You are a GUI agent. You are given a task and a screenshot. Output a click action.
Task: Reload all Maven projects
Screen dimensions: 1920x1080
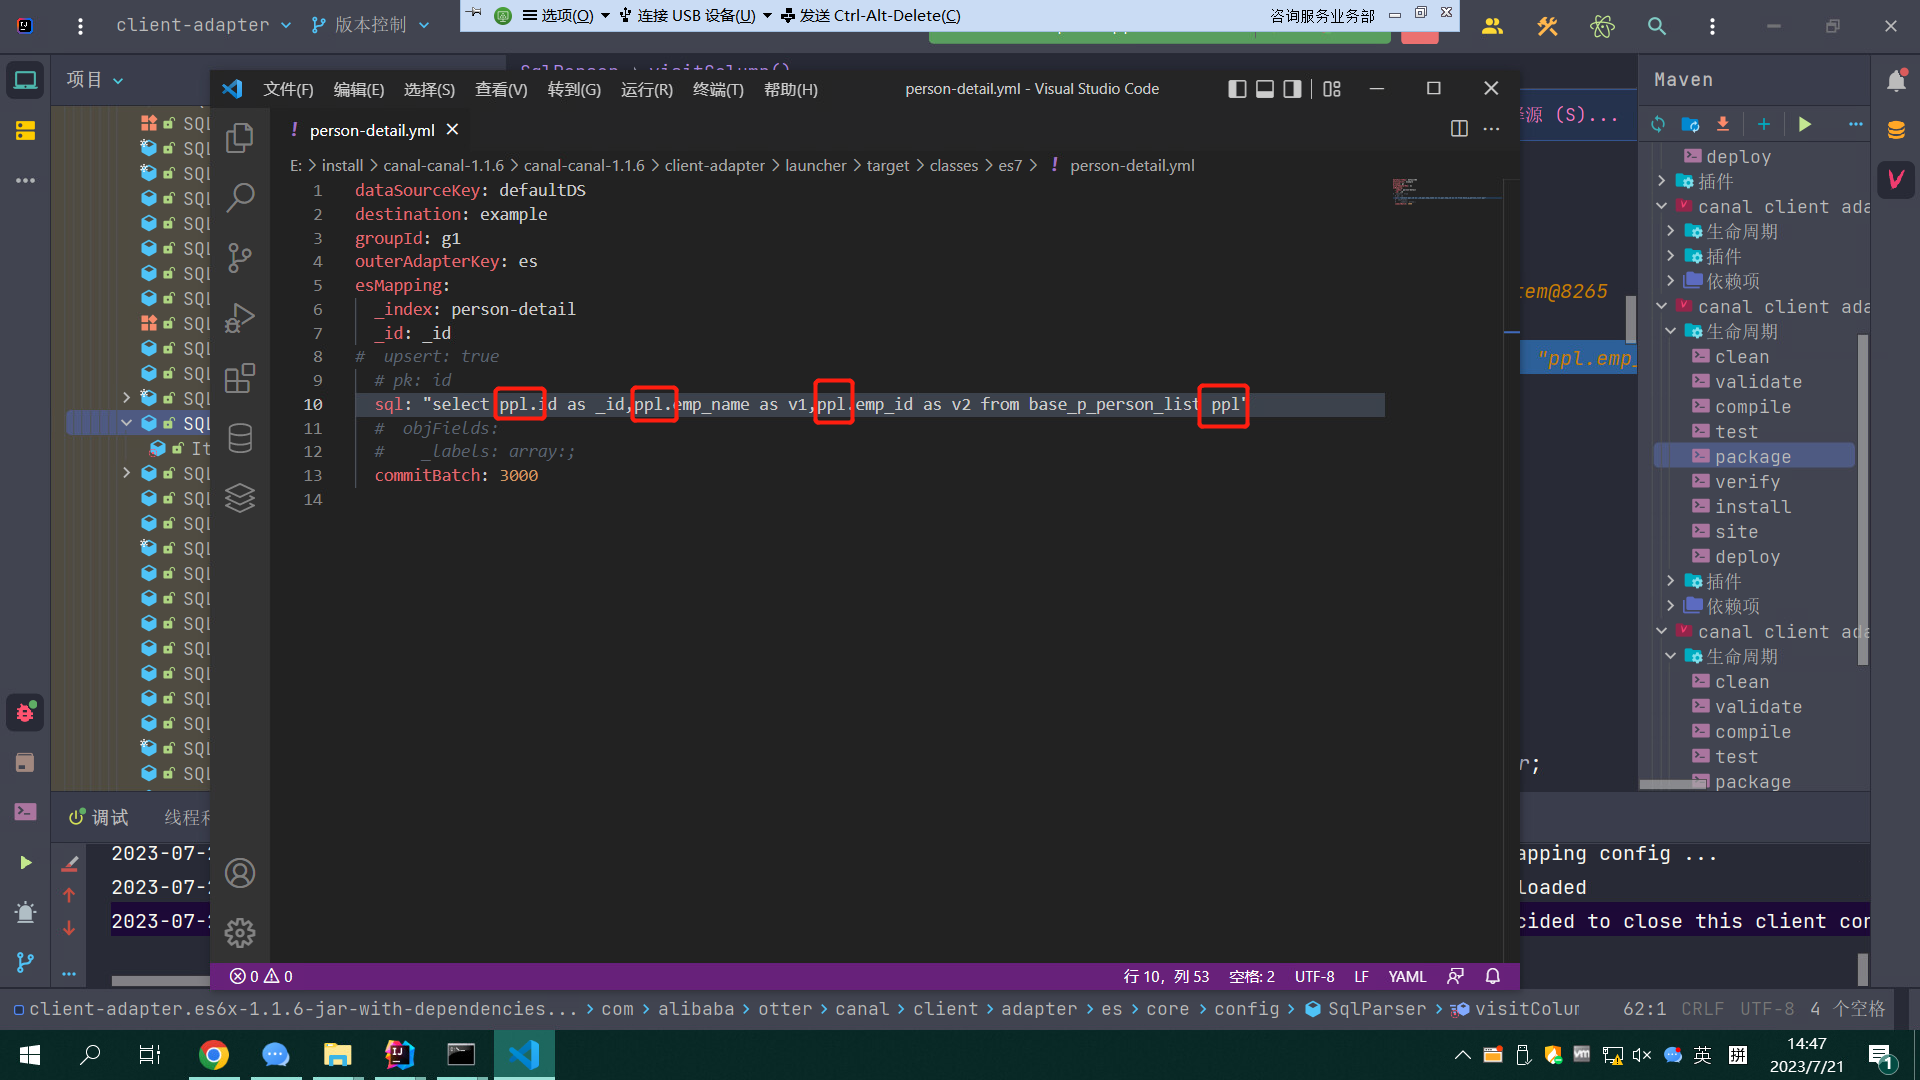click(1657, 124)
